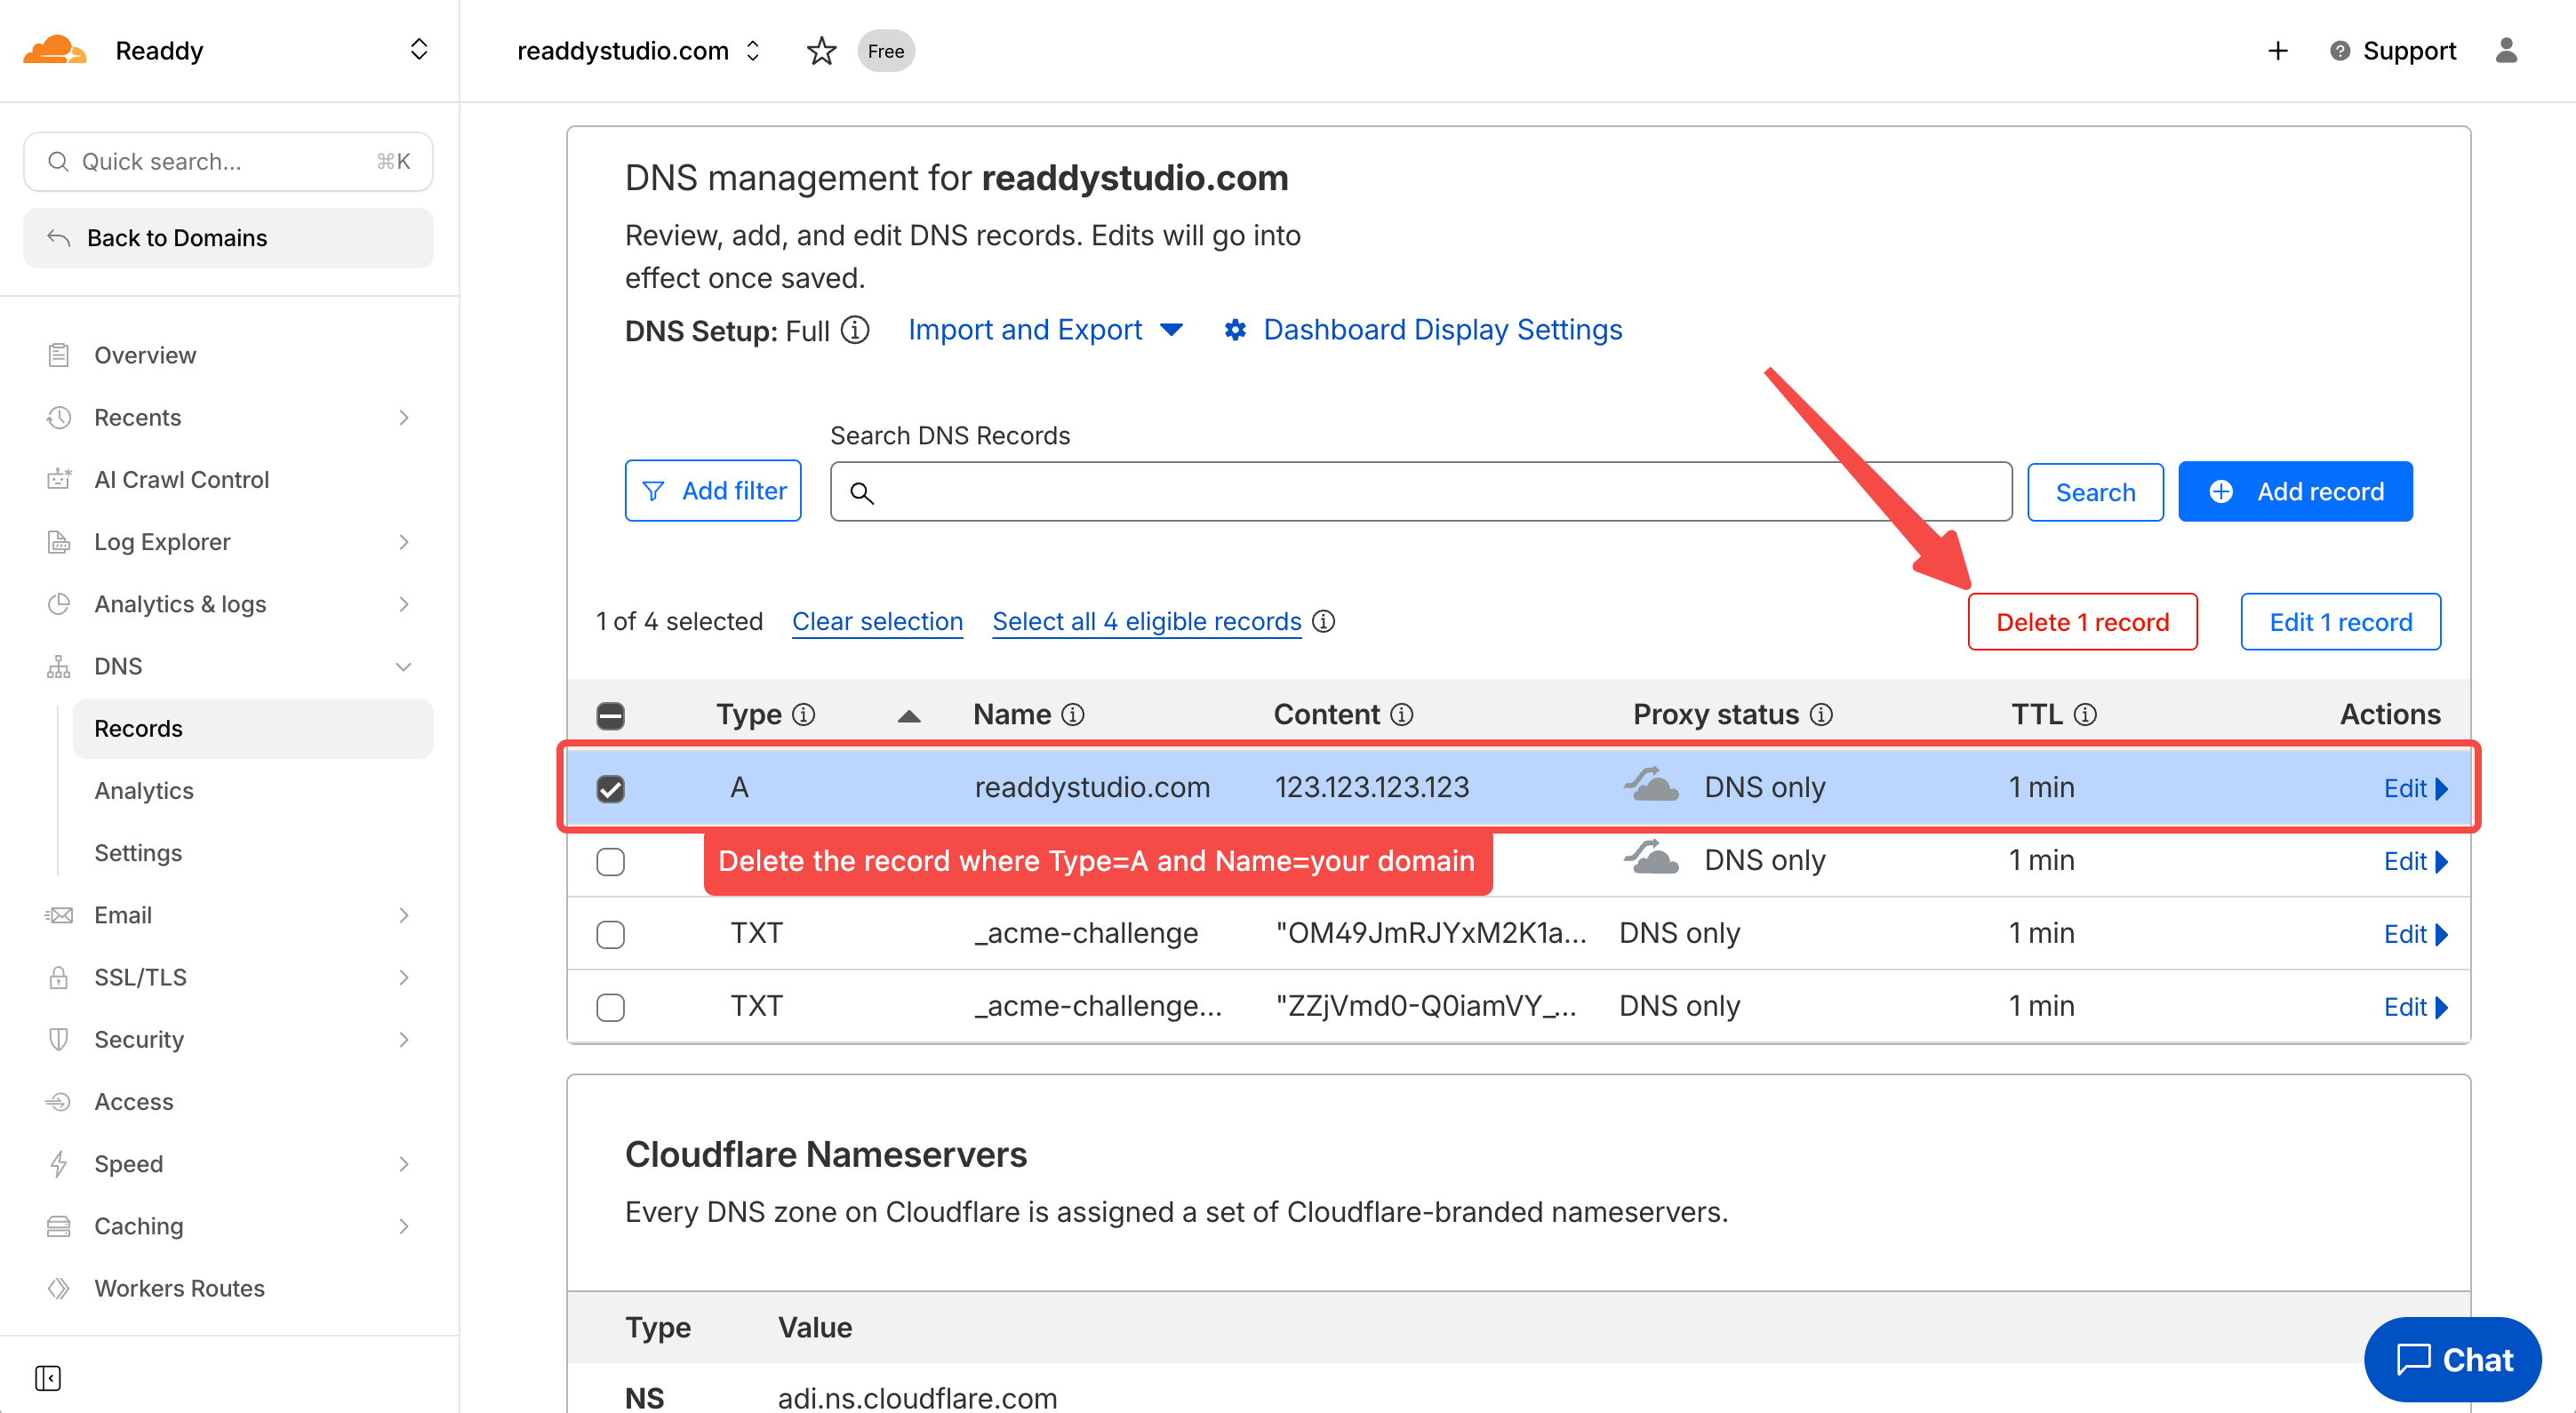Toggle the header select-all checkbox

[610, 716]
